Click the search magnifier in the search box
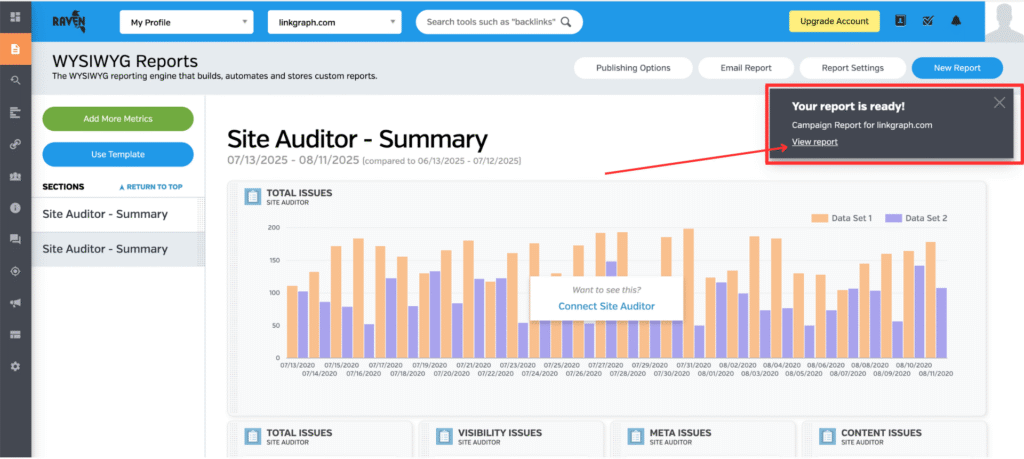The height and width of the screenshot is (459, 1024). pos(566,22)
